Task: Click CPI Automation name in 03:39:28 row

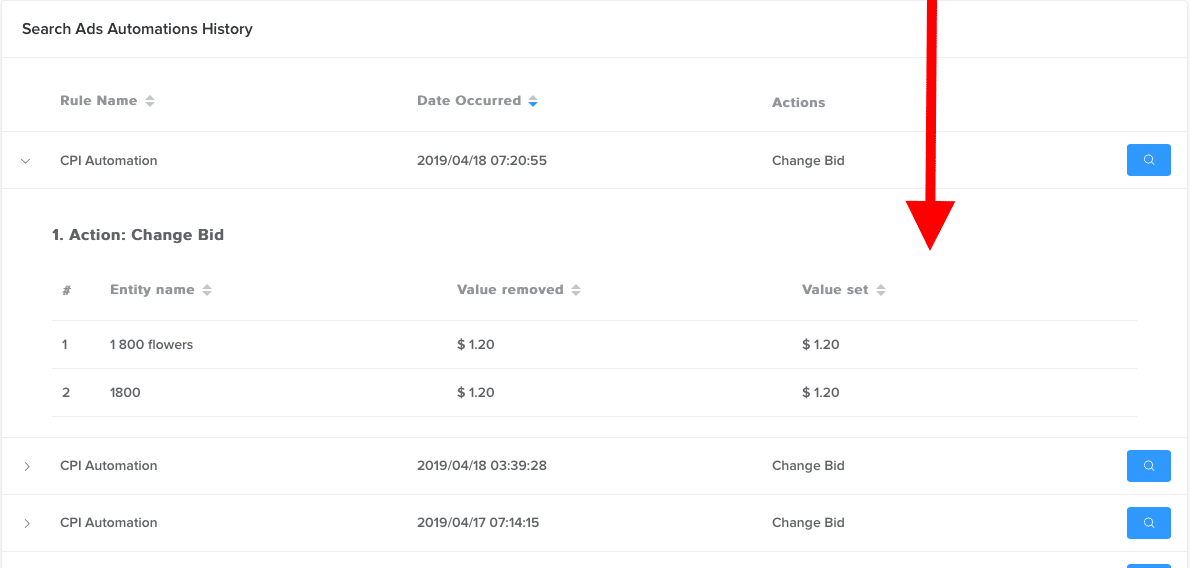Action: pyautogui.click(x=109, y=465)
